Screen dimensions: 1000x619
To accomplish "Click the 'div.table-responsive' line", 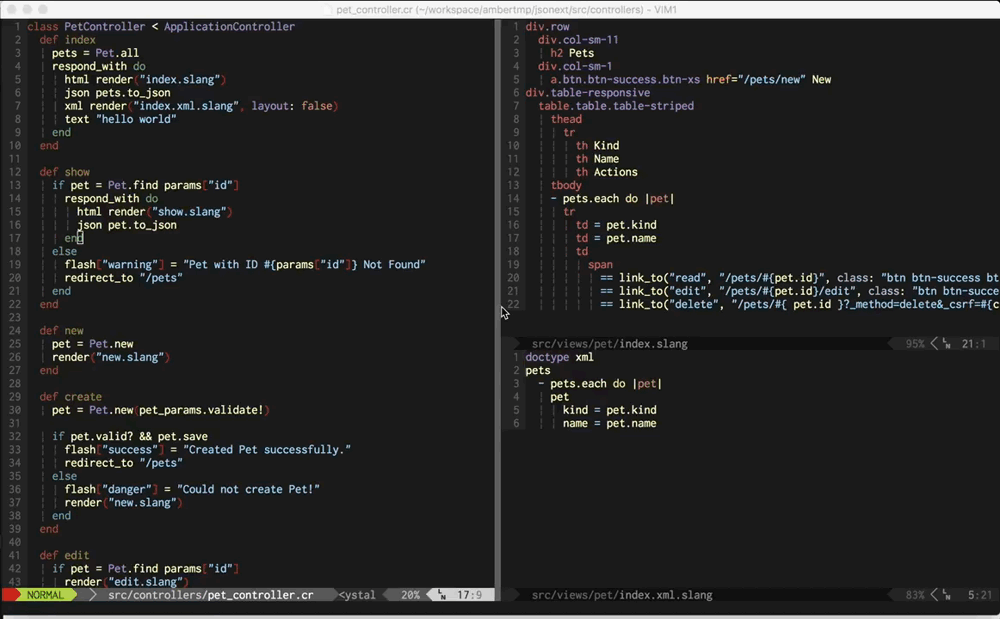I will point(588,93).
